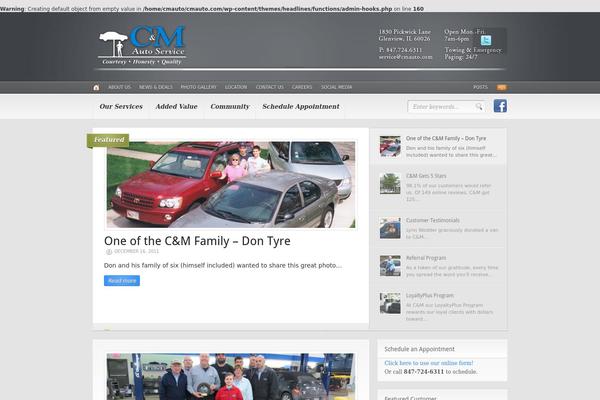
Task: Open C&M Gets 5 Stars sidebar item
Action: (x=426, y=176)
